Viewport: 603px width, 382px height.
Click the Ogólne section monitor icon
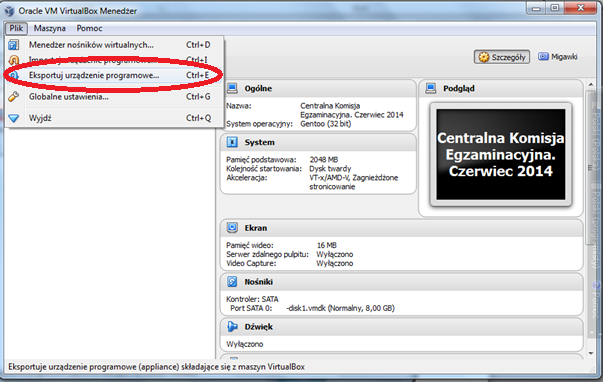pos(232,88)
